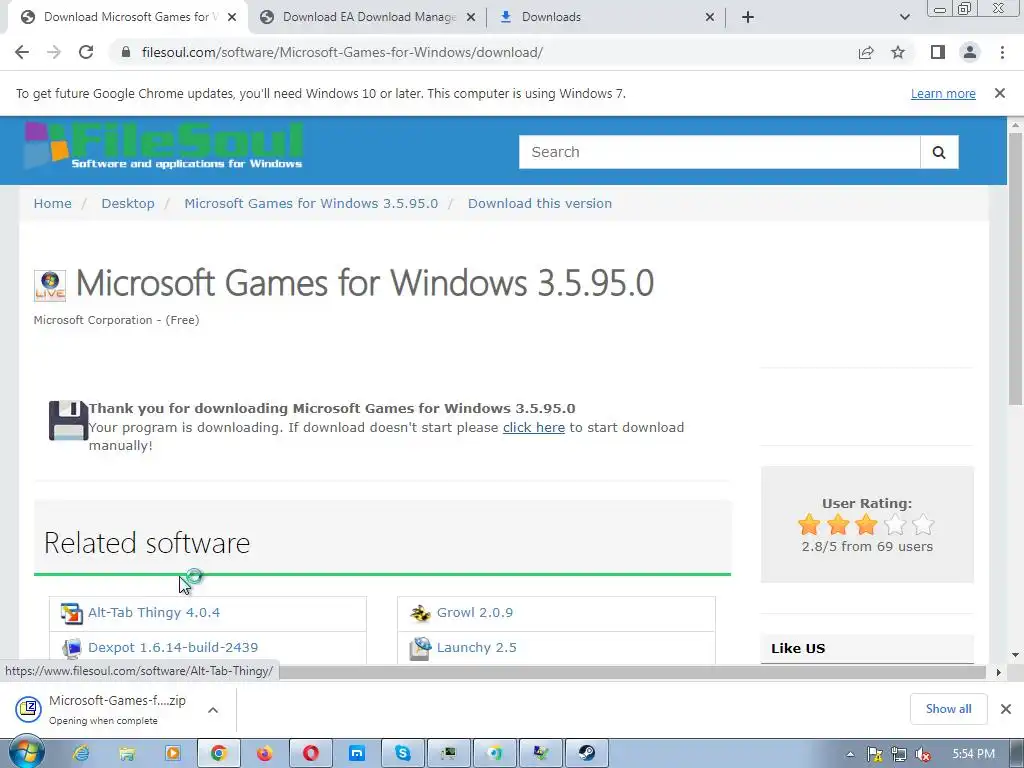Click the Games for Windows Live icon
The width and height of the screenshot is (1024, 768).
[50, 285]
